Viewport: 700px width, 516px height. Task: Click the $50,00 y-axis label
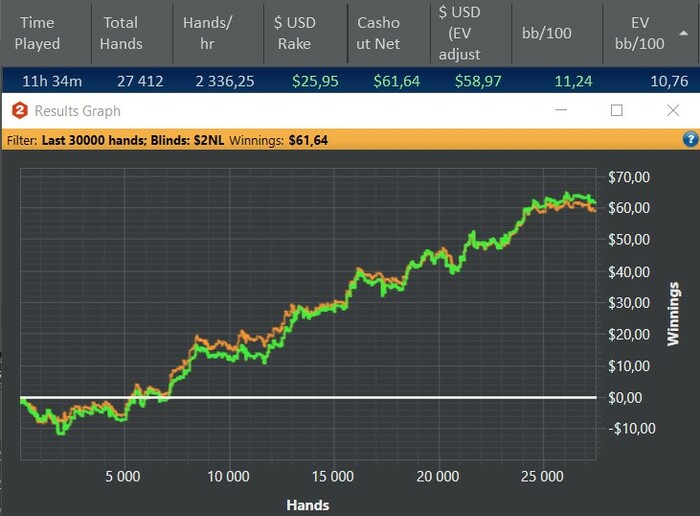coord(629,240)
